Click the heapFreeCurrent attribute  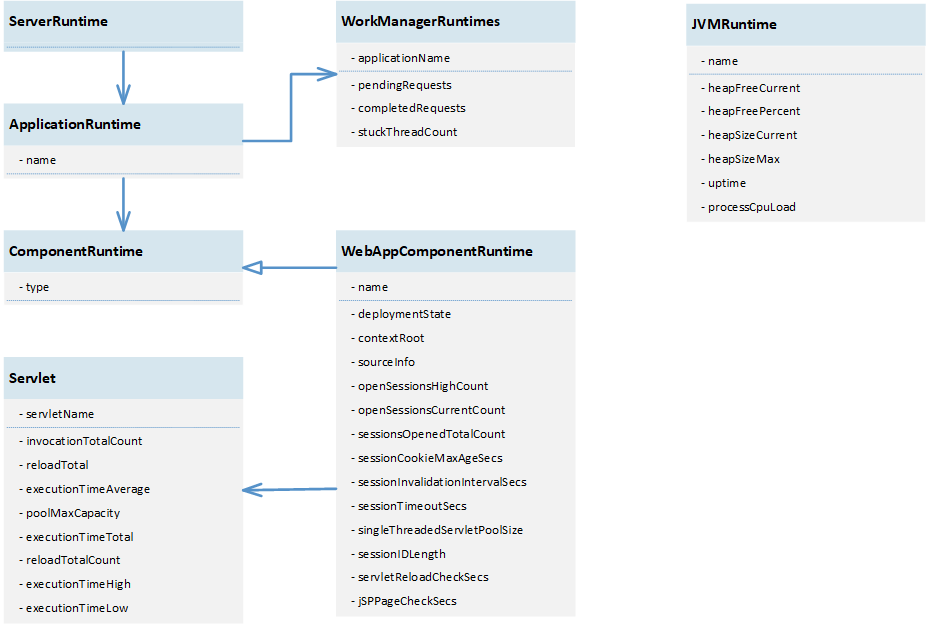pyautogui.click(x=748, y=87)
